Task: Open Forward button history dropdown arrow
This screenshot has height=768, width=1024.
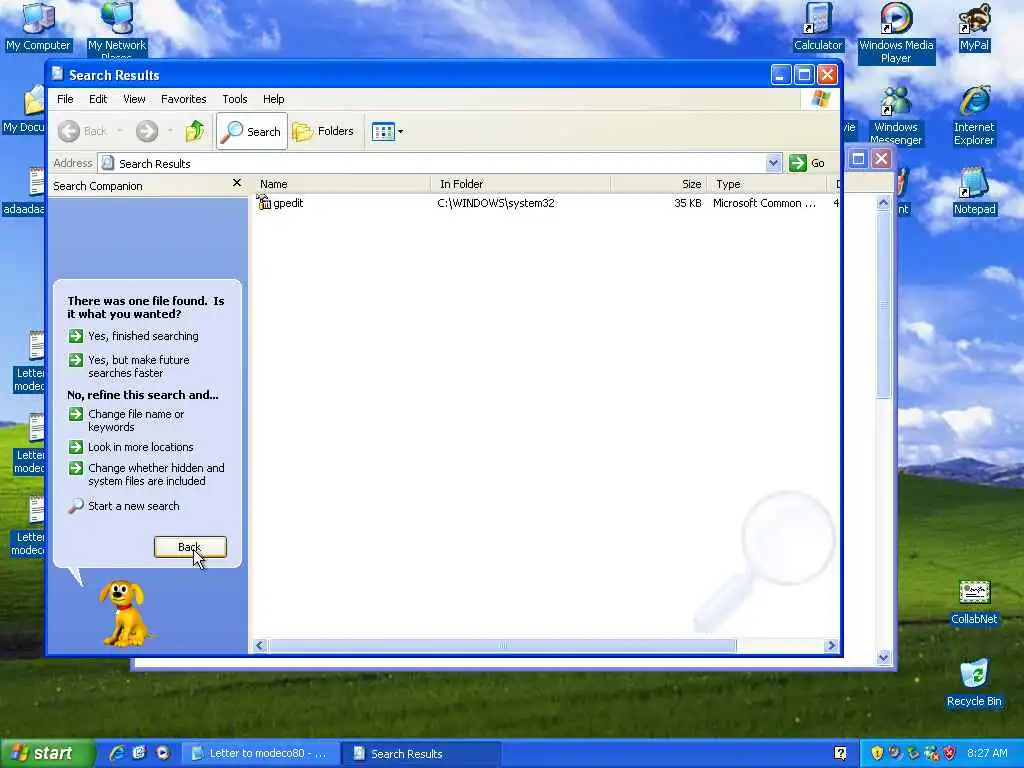Action: click(170, 131)
